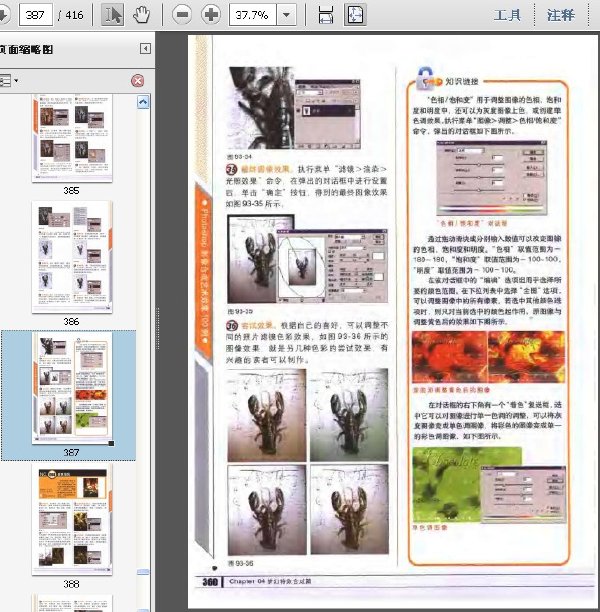Enable fit-width scrolling mode icon
The image size is (600, 612).
(326, 15)
